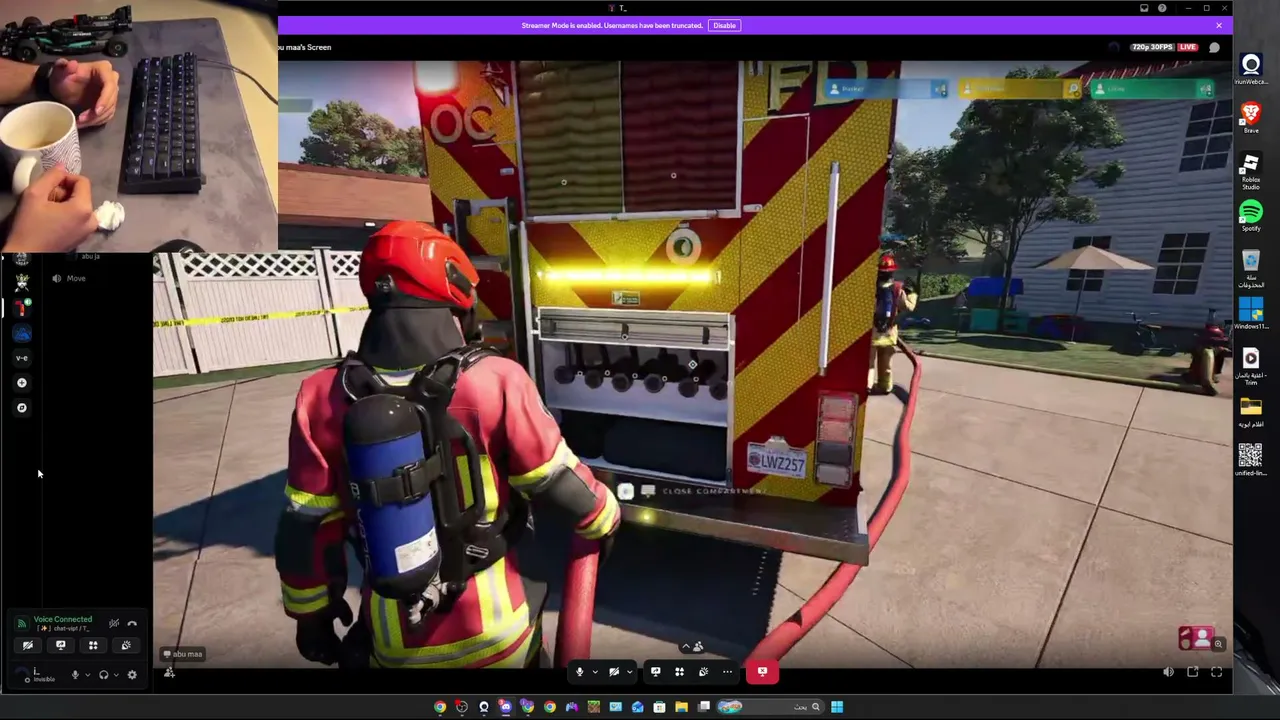Open the soundboard in the stream control bar

click(x=703, y=672)
